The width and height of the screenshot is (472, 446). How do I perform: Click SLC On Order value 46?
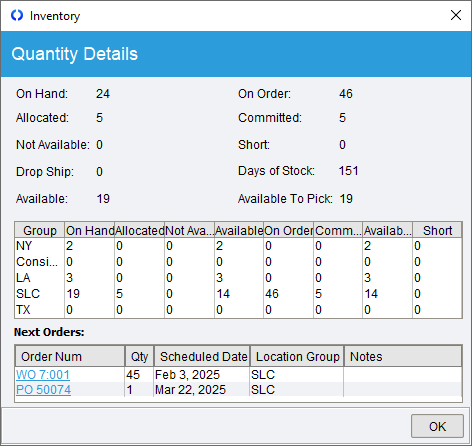point(272,294)
